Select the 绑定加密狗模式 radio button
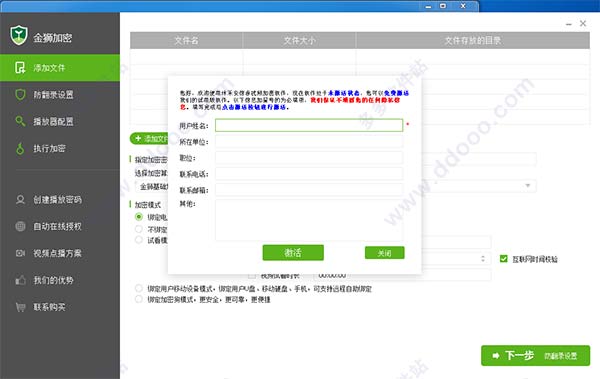This screenshot has height=379, width=600. 139,299
